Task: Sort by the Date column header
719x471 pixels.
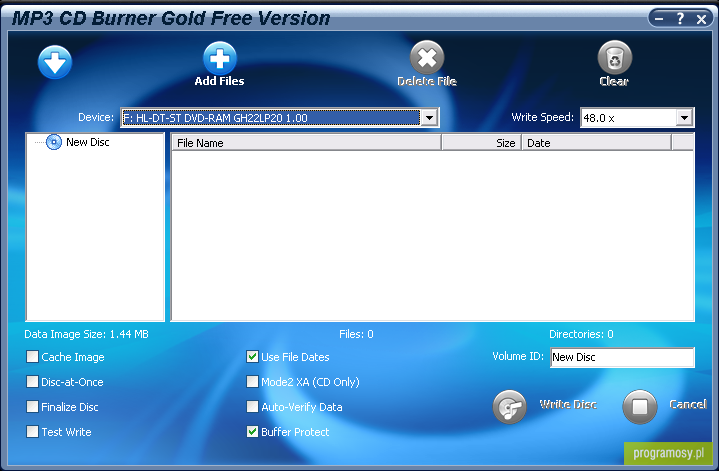Action: (597, 143)
